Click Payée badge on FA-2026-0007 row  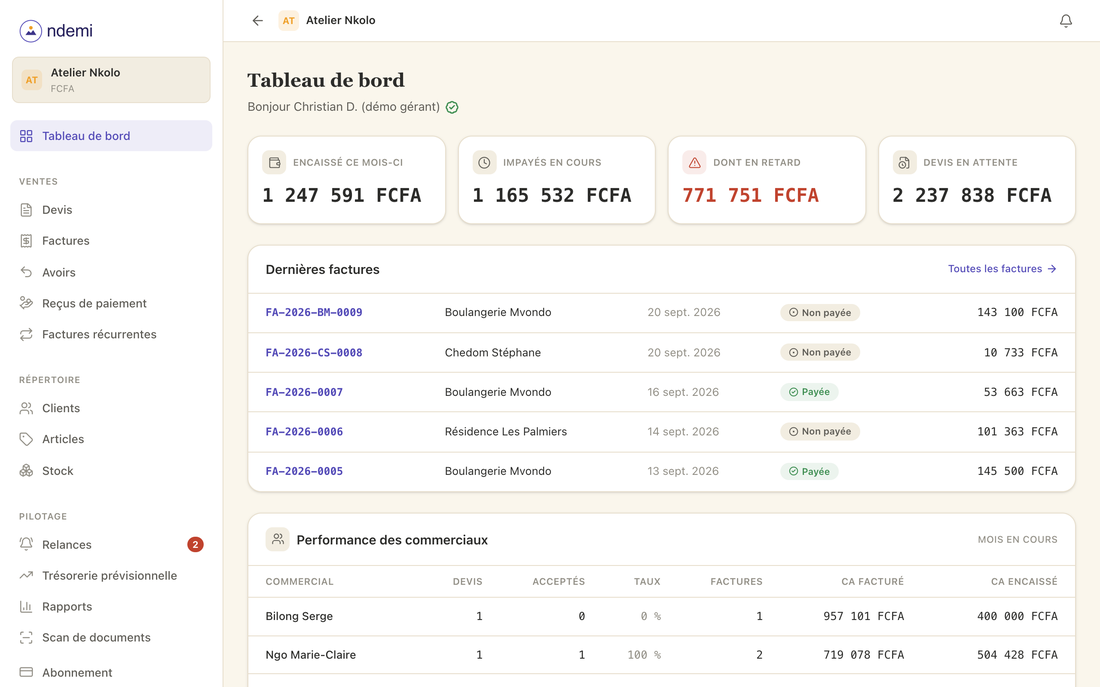[810, 392]
